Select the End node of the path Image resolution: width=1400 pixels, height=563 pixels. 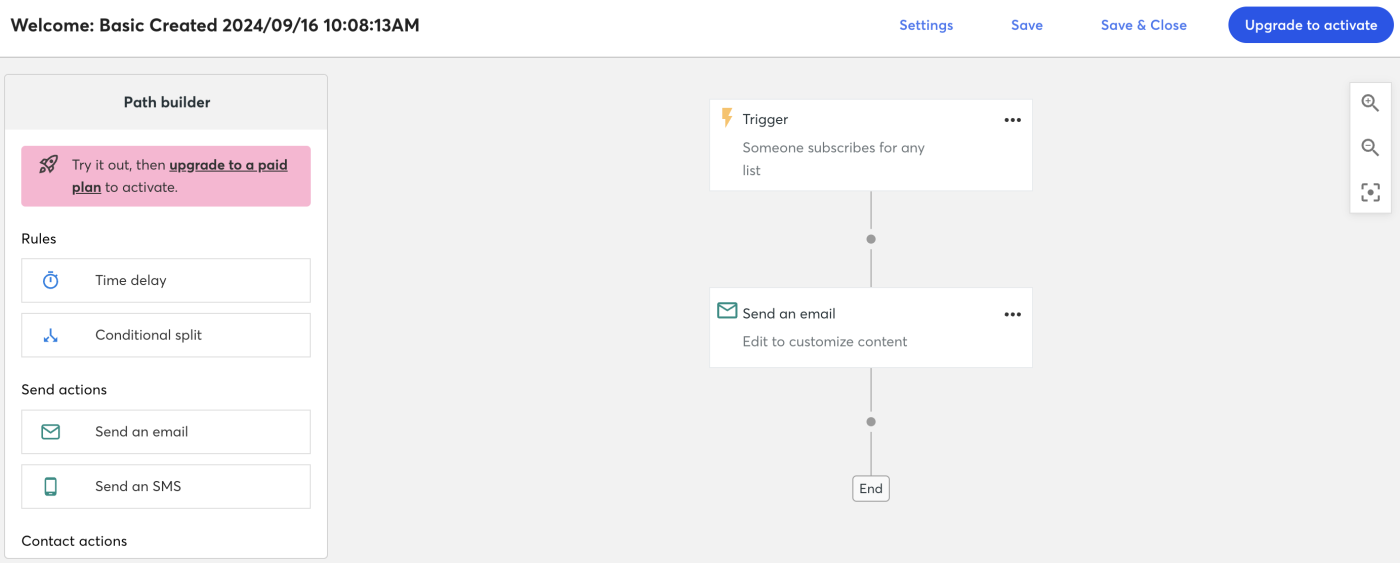tap(871, 488)
